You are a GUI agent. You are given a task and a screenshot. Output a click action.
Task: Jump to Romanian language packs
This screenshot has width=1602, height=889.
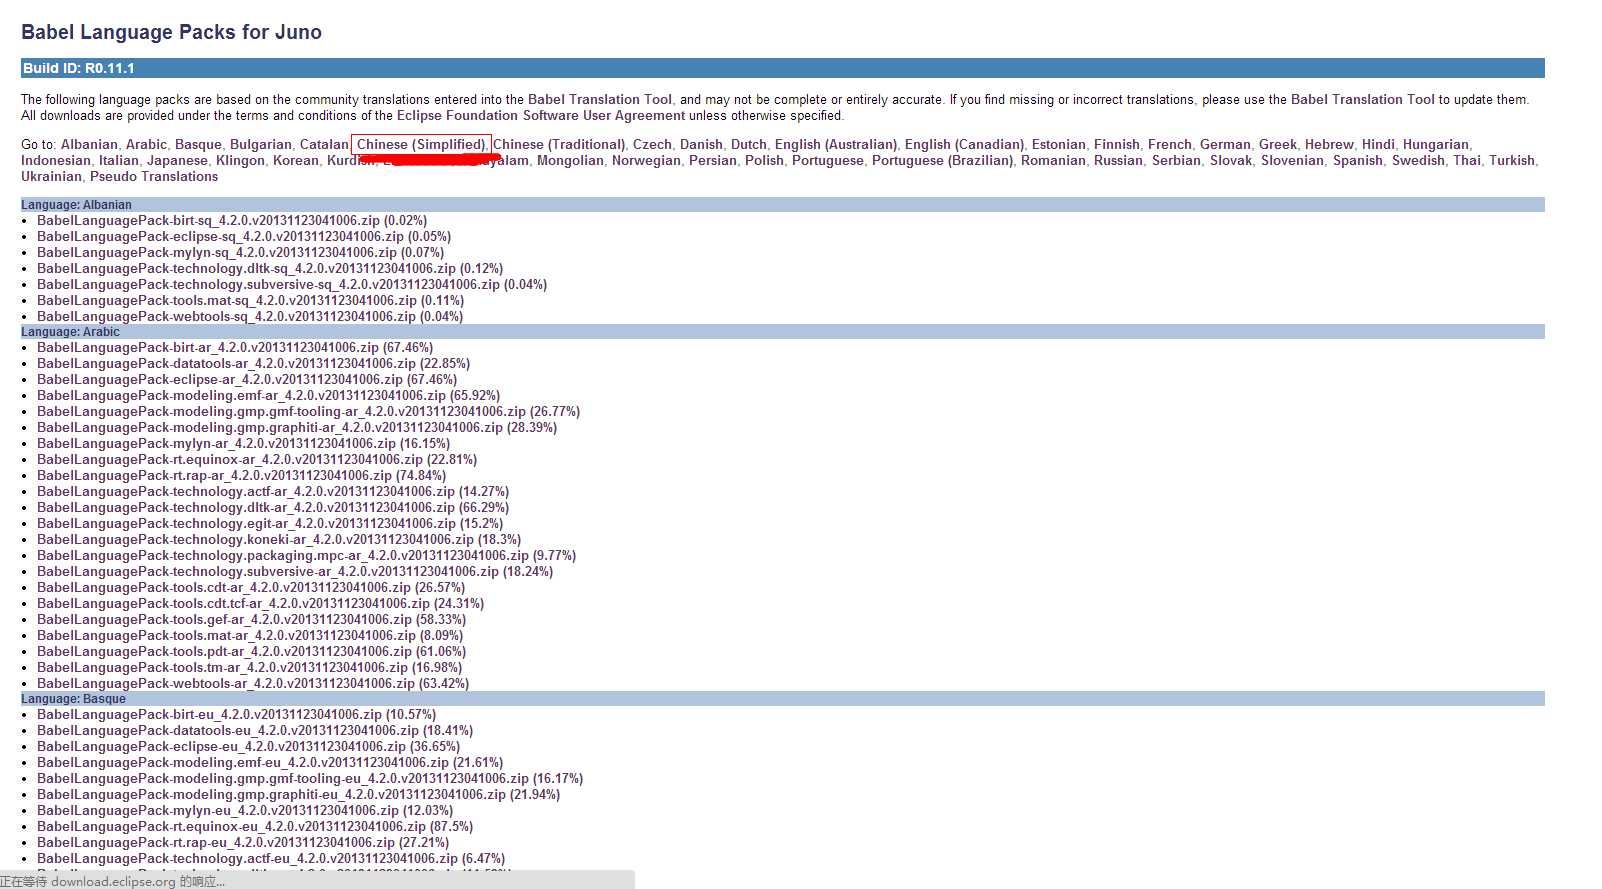coord(1053,160)
